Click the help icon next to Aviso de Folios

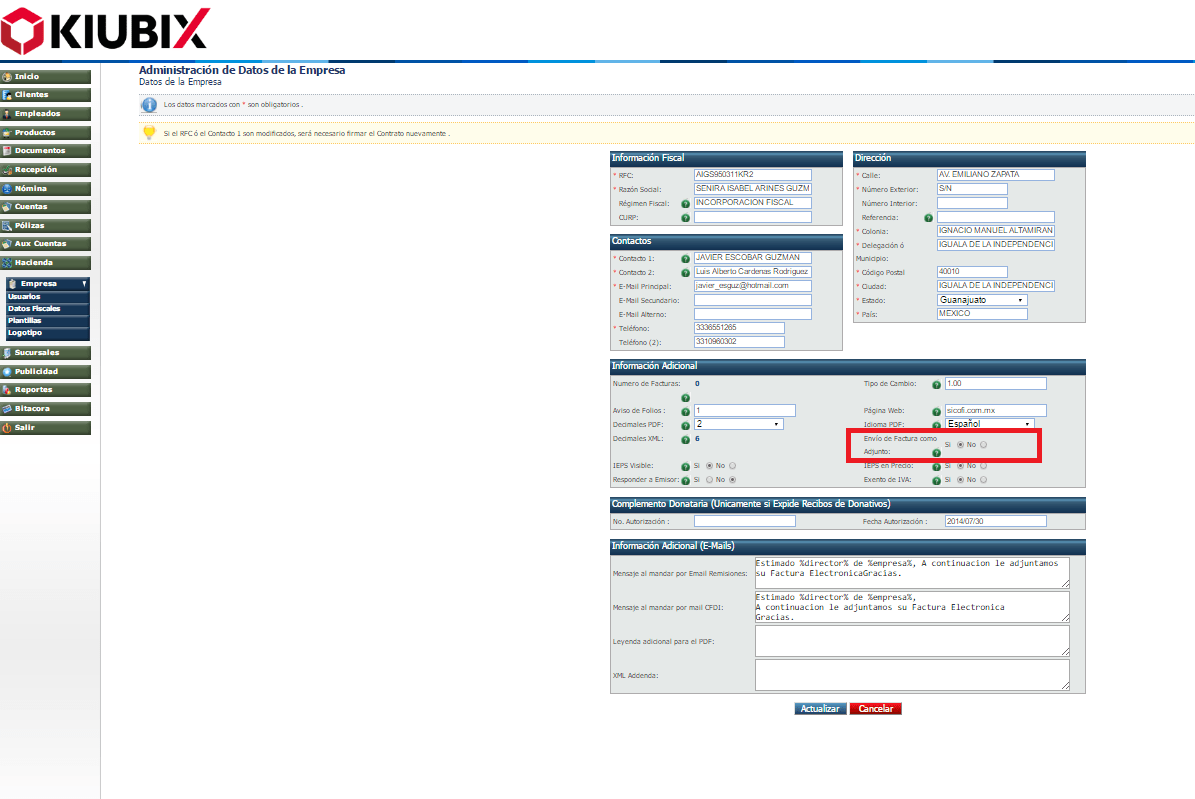686,410
